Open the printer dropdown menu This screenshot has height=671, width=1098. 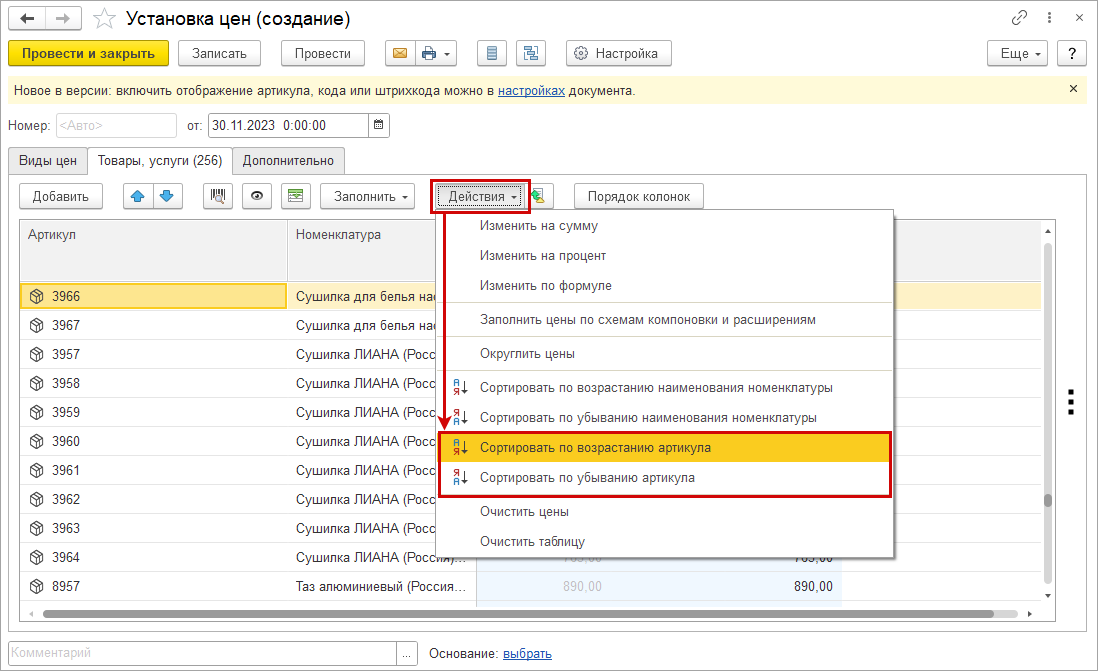click(x=436, y=53)
